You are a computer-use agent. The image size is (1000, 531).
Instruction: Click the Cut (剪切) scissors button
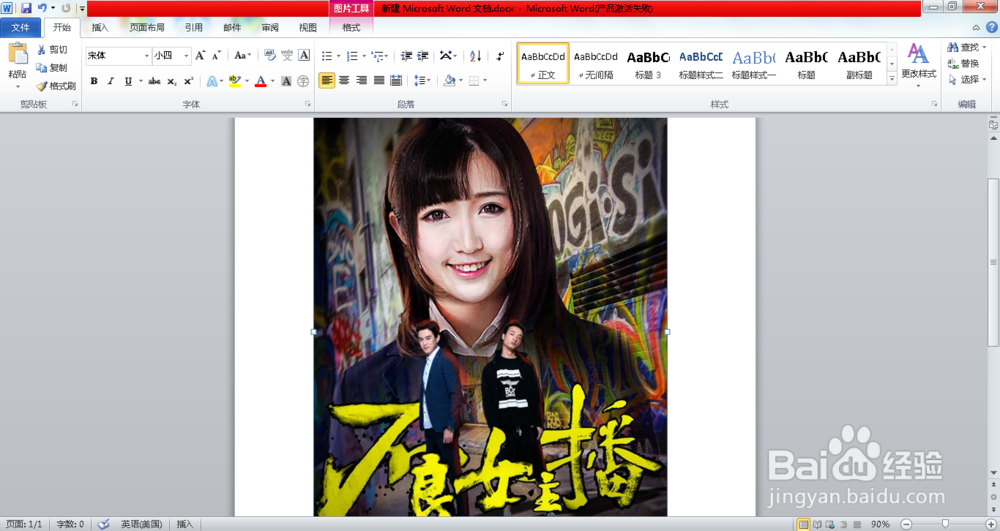(x=52, y=50)
